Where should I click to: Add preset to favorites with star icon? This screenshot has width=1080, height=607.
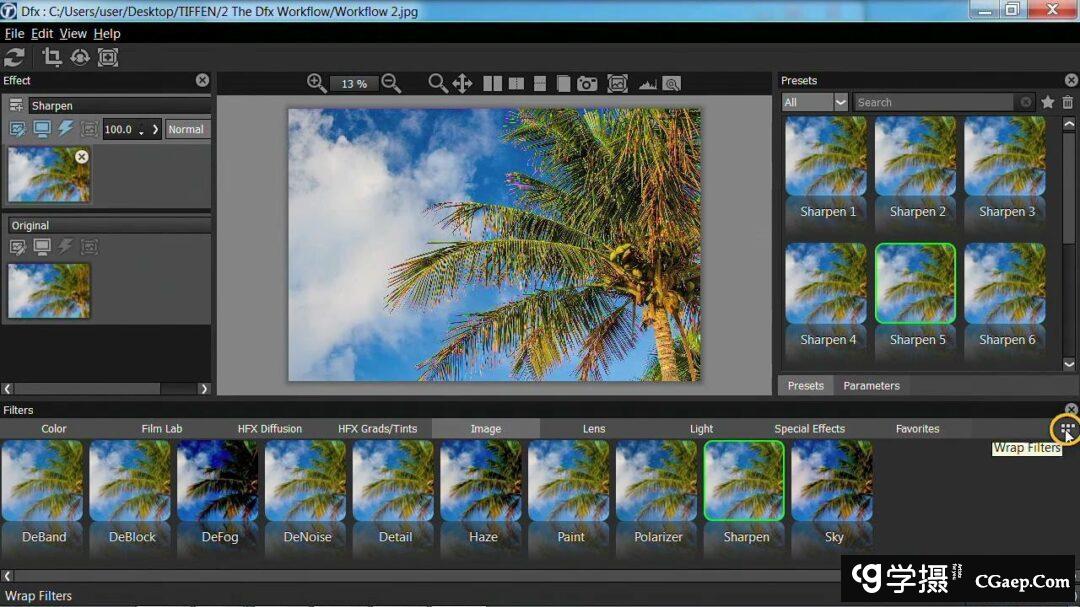pos(1048,102)
